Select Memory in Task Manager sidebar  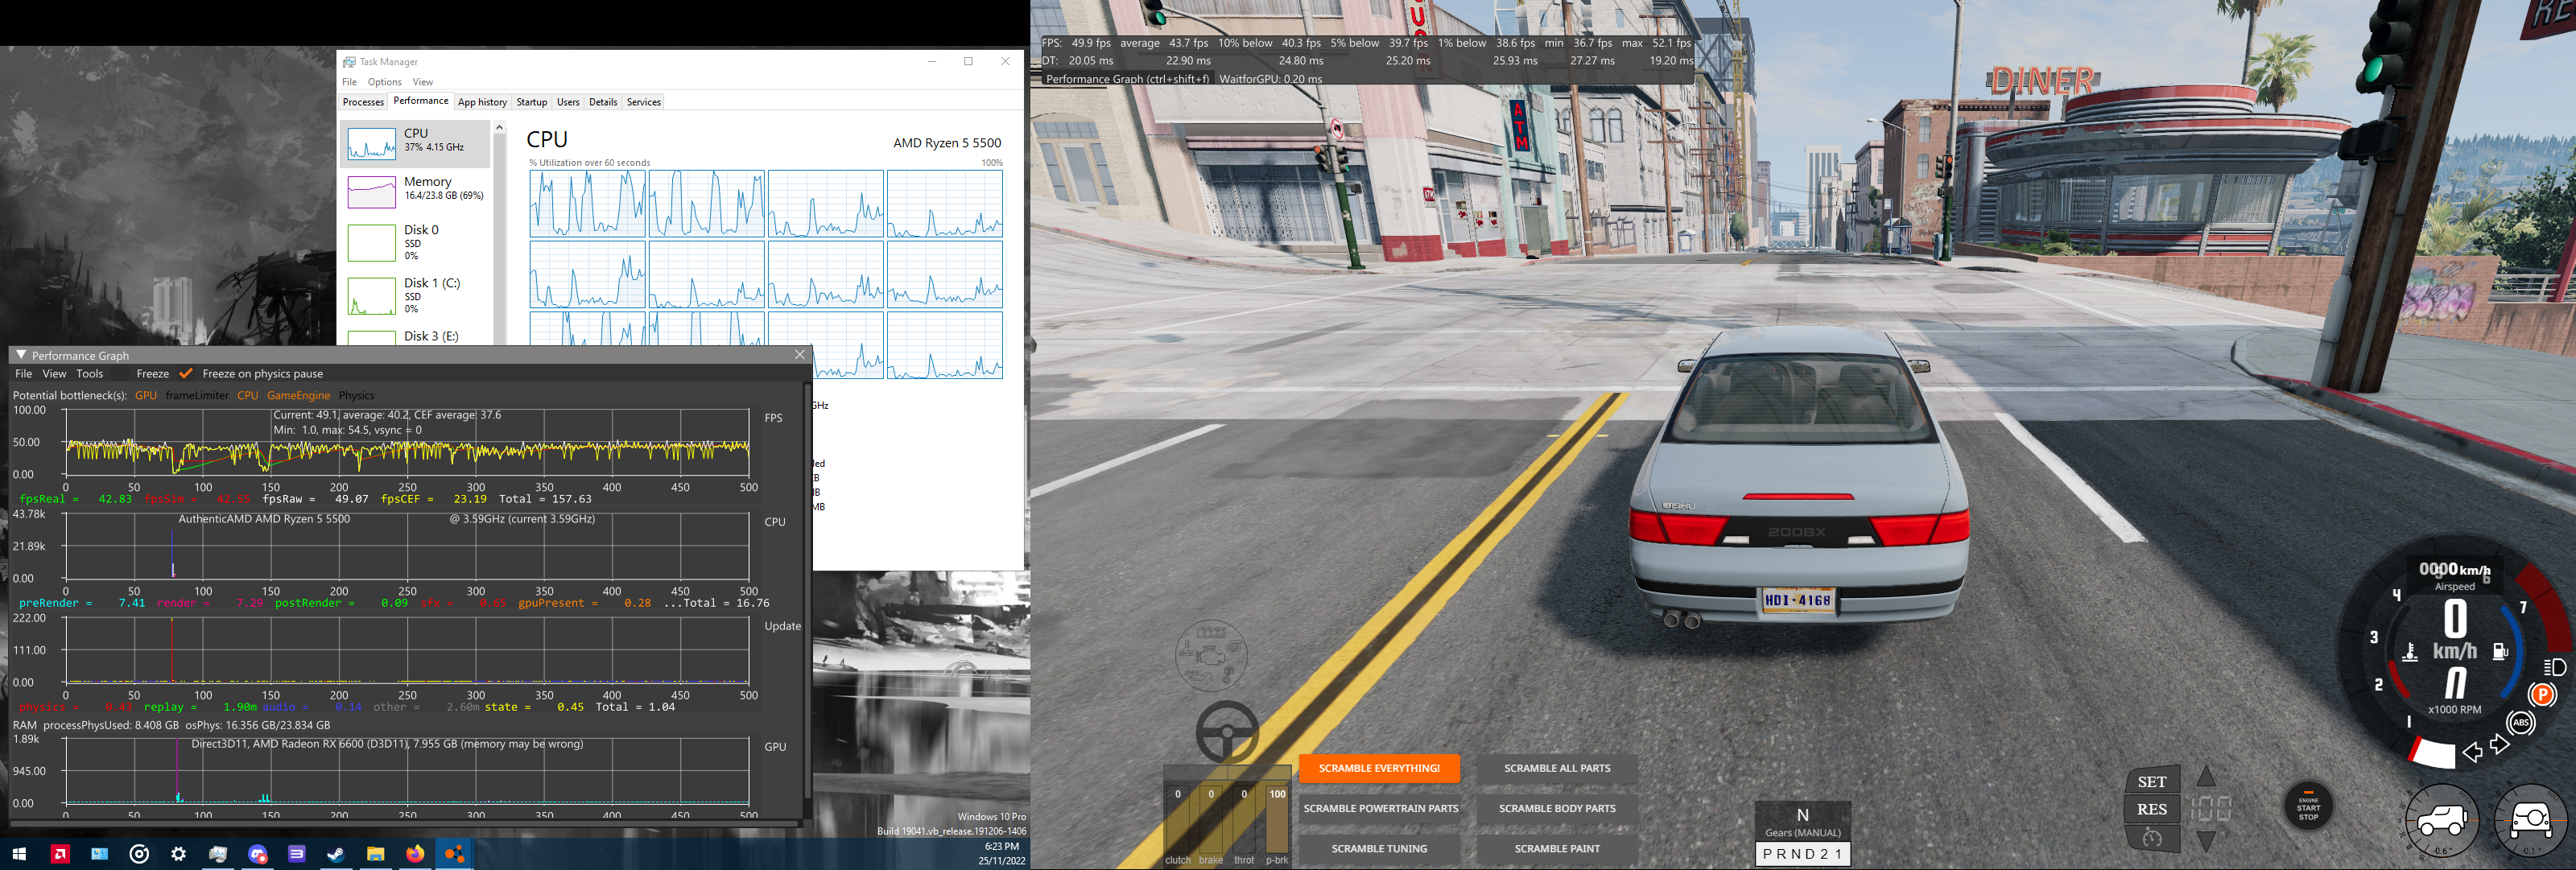[416, 191]
